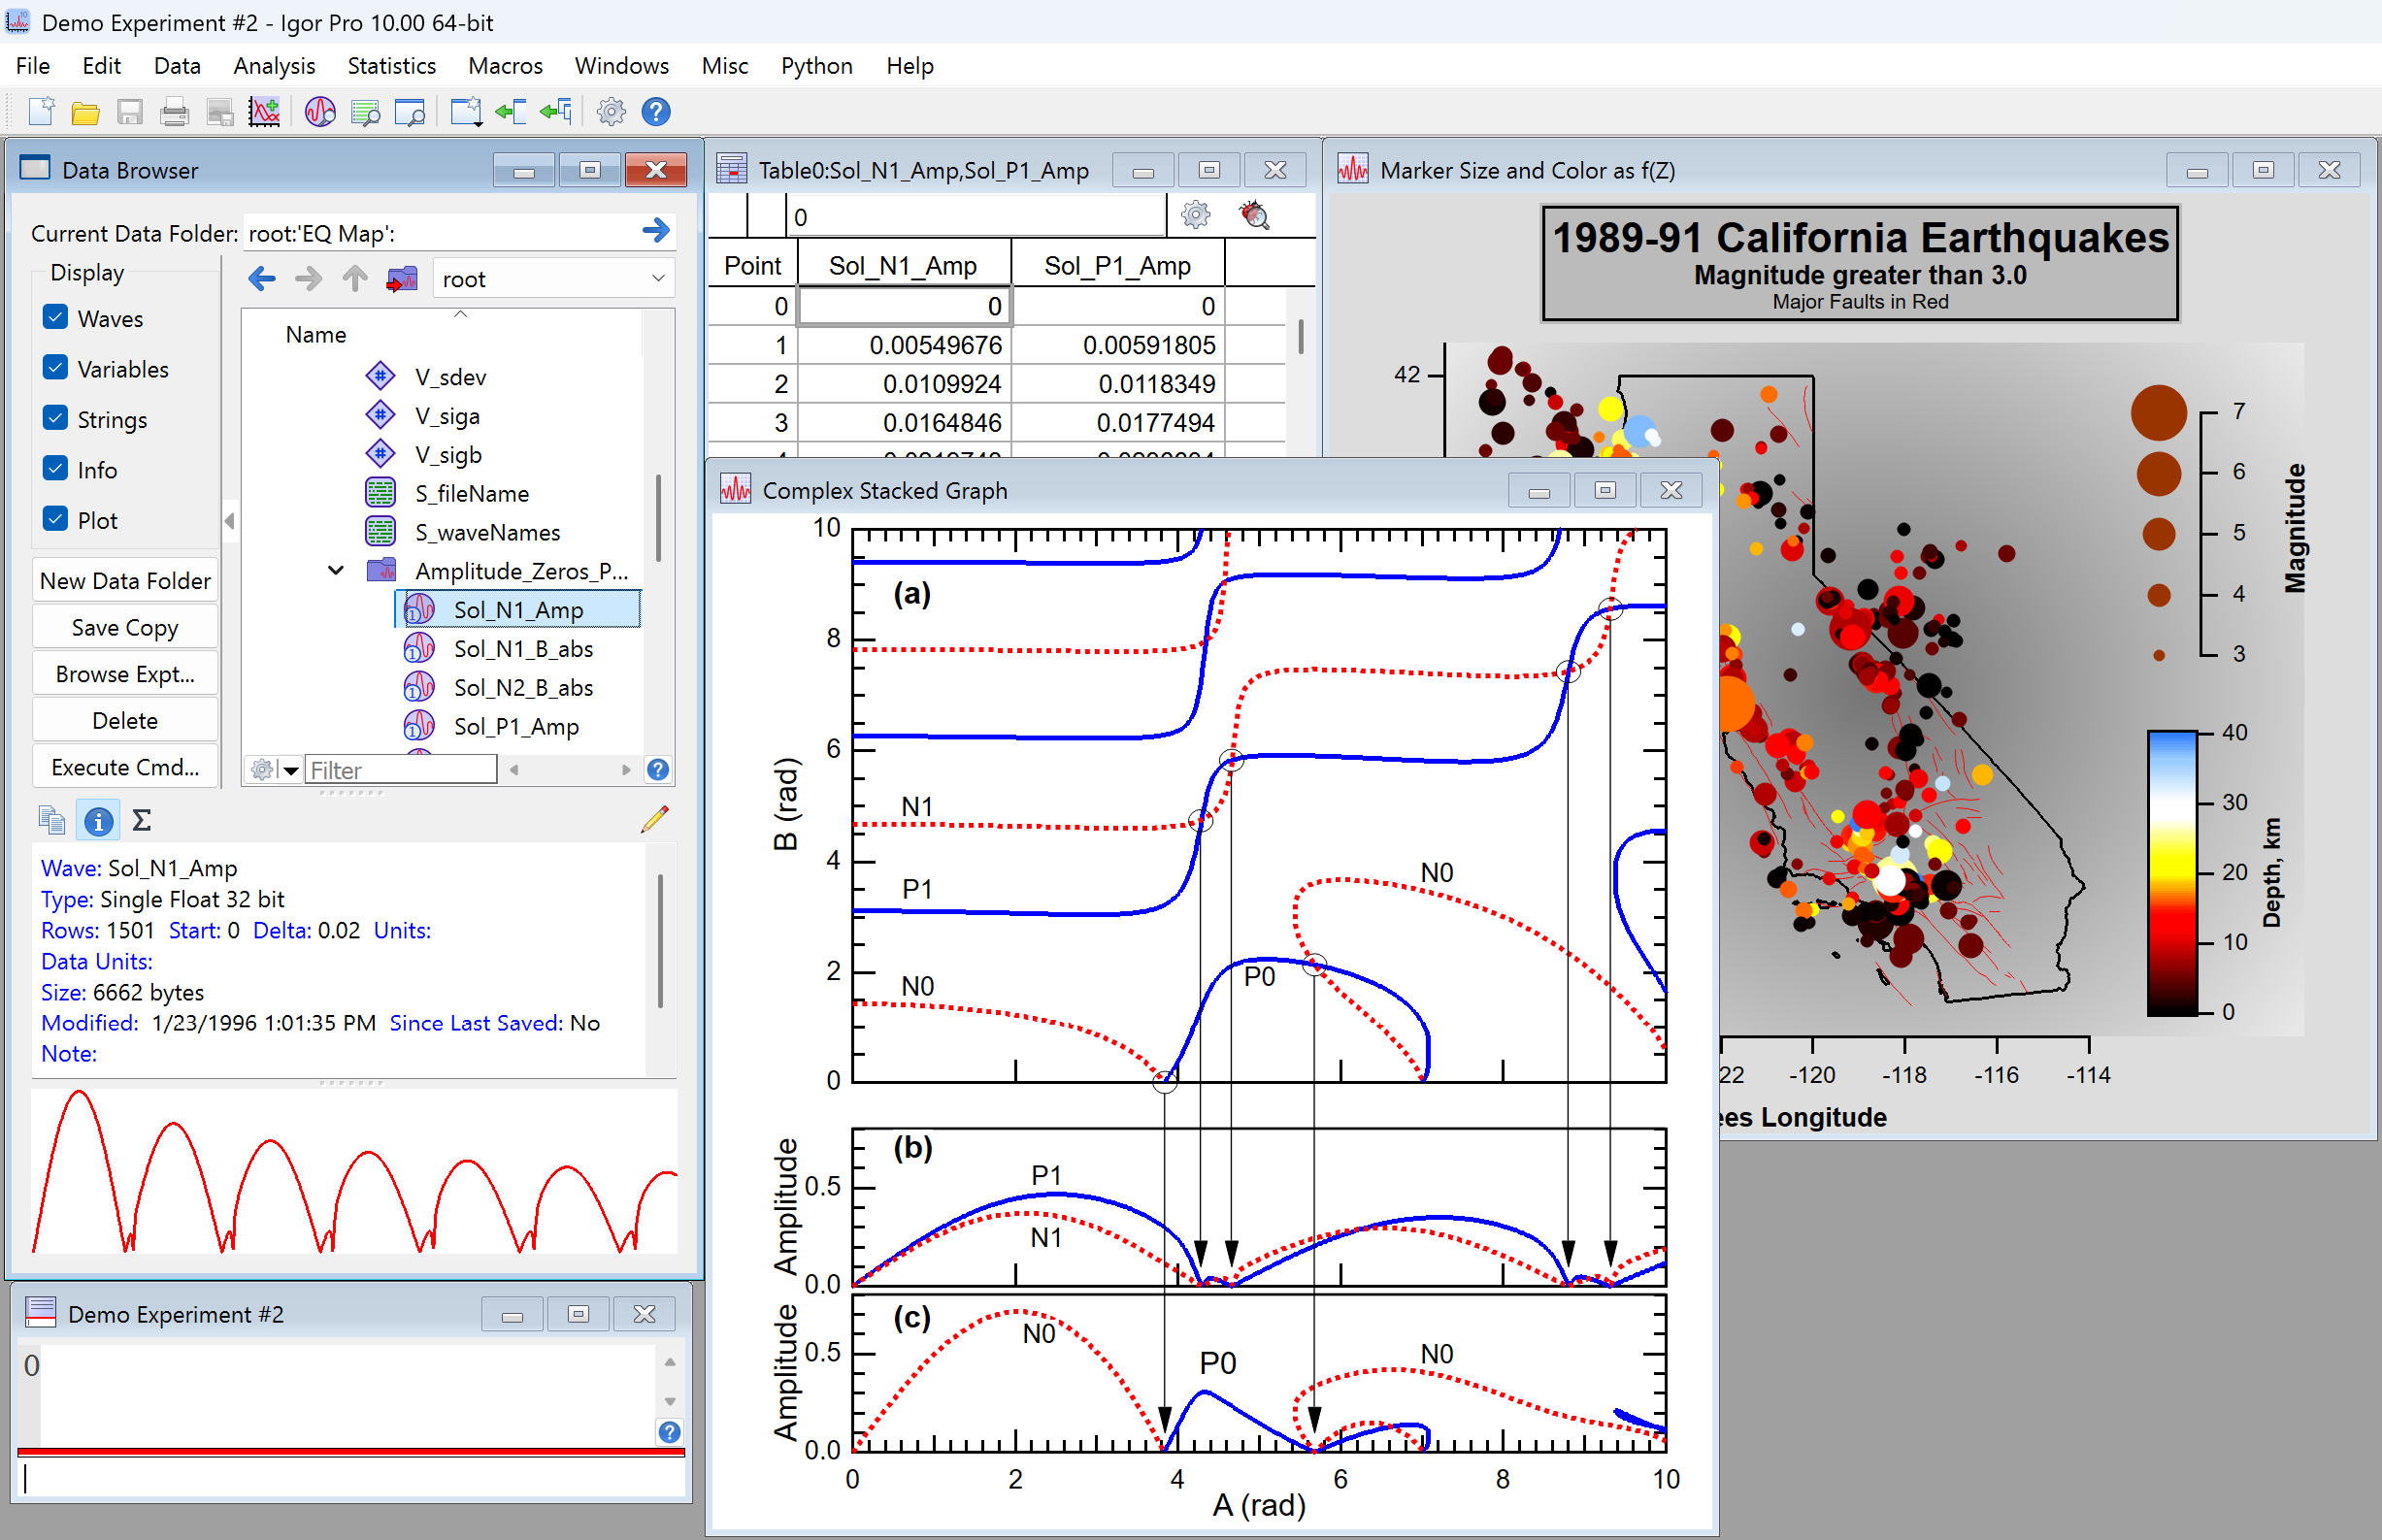Image resolution: width=2382 pixels, height=1540 pixels.
Task: Click the info icon in Data Browser
Action: 98,821
